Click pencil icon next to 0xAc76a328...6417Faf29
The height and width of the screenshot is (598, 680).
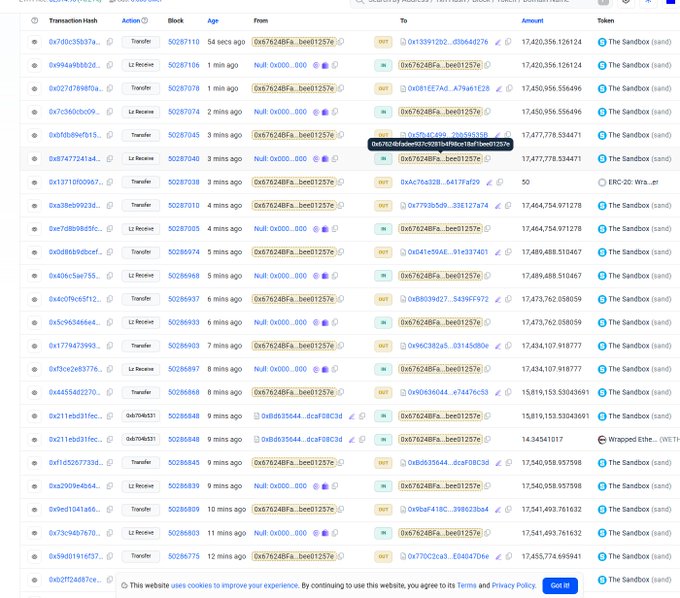coord(490,182)
